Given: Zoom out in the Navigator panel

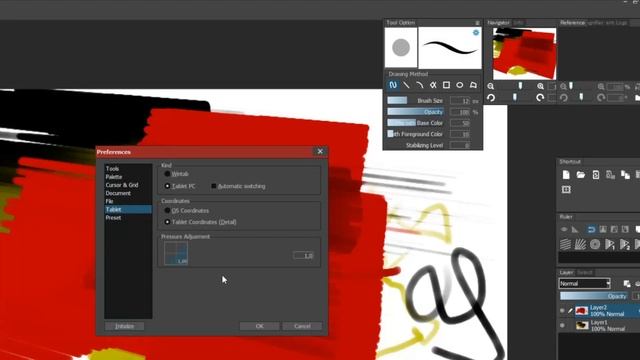Looking at the screenshot, I should pyautogui.click(x=491, y=86).
